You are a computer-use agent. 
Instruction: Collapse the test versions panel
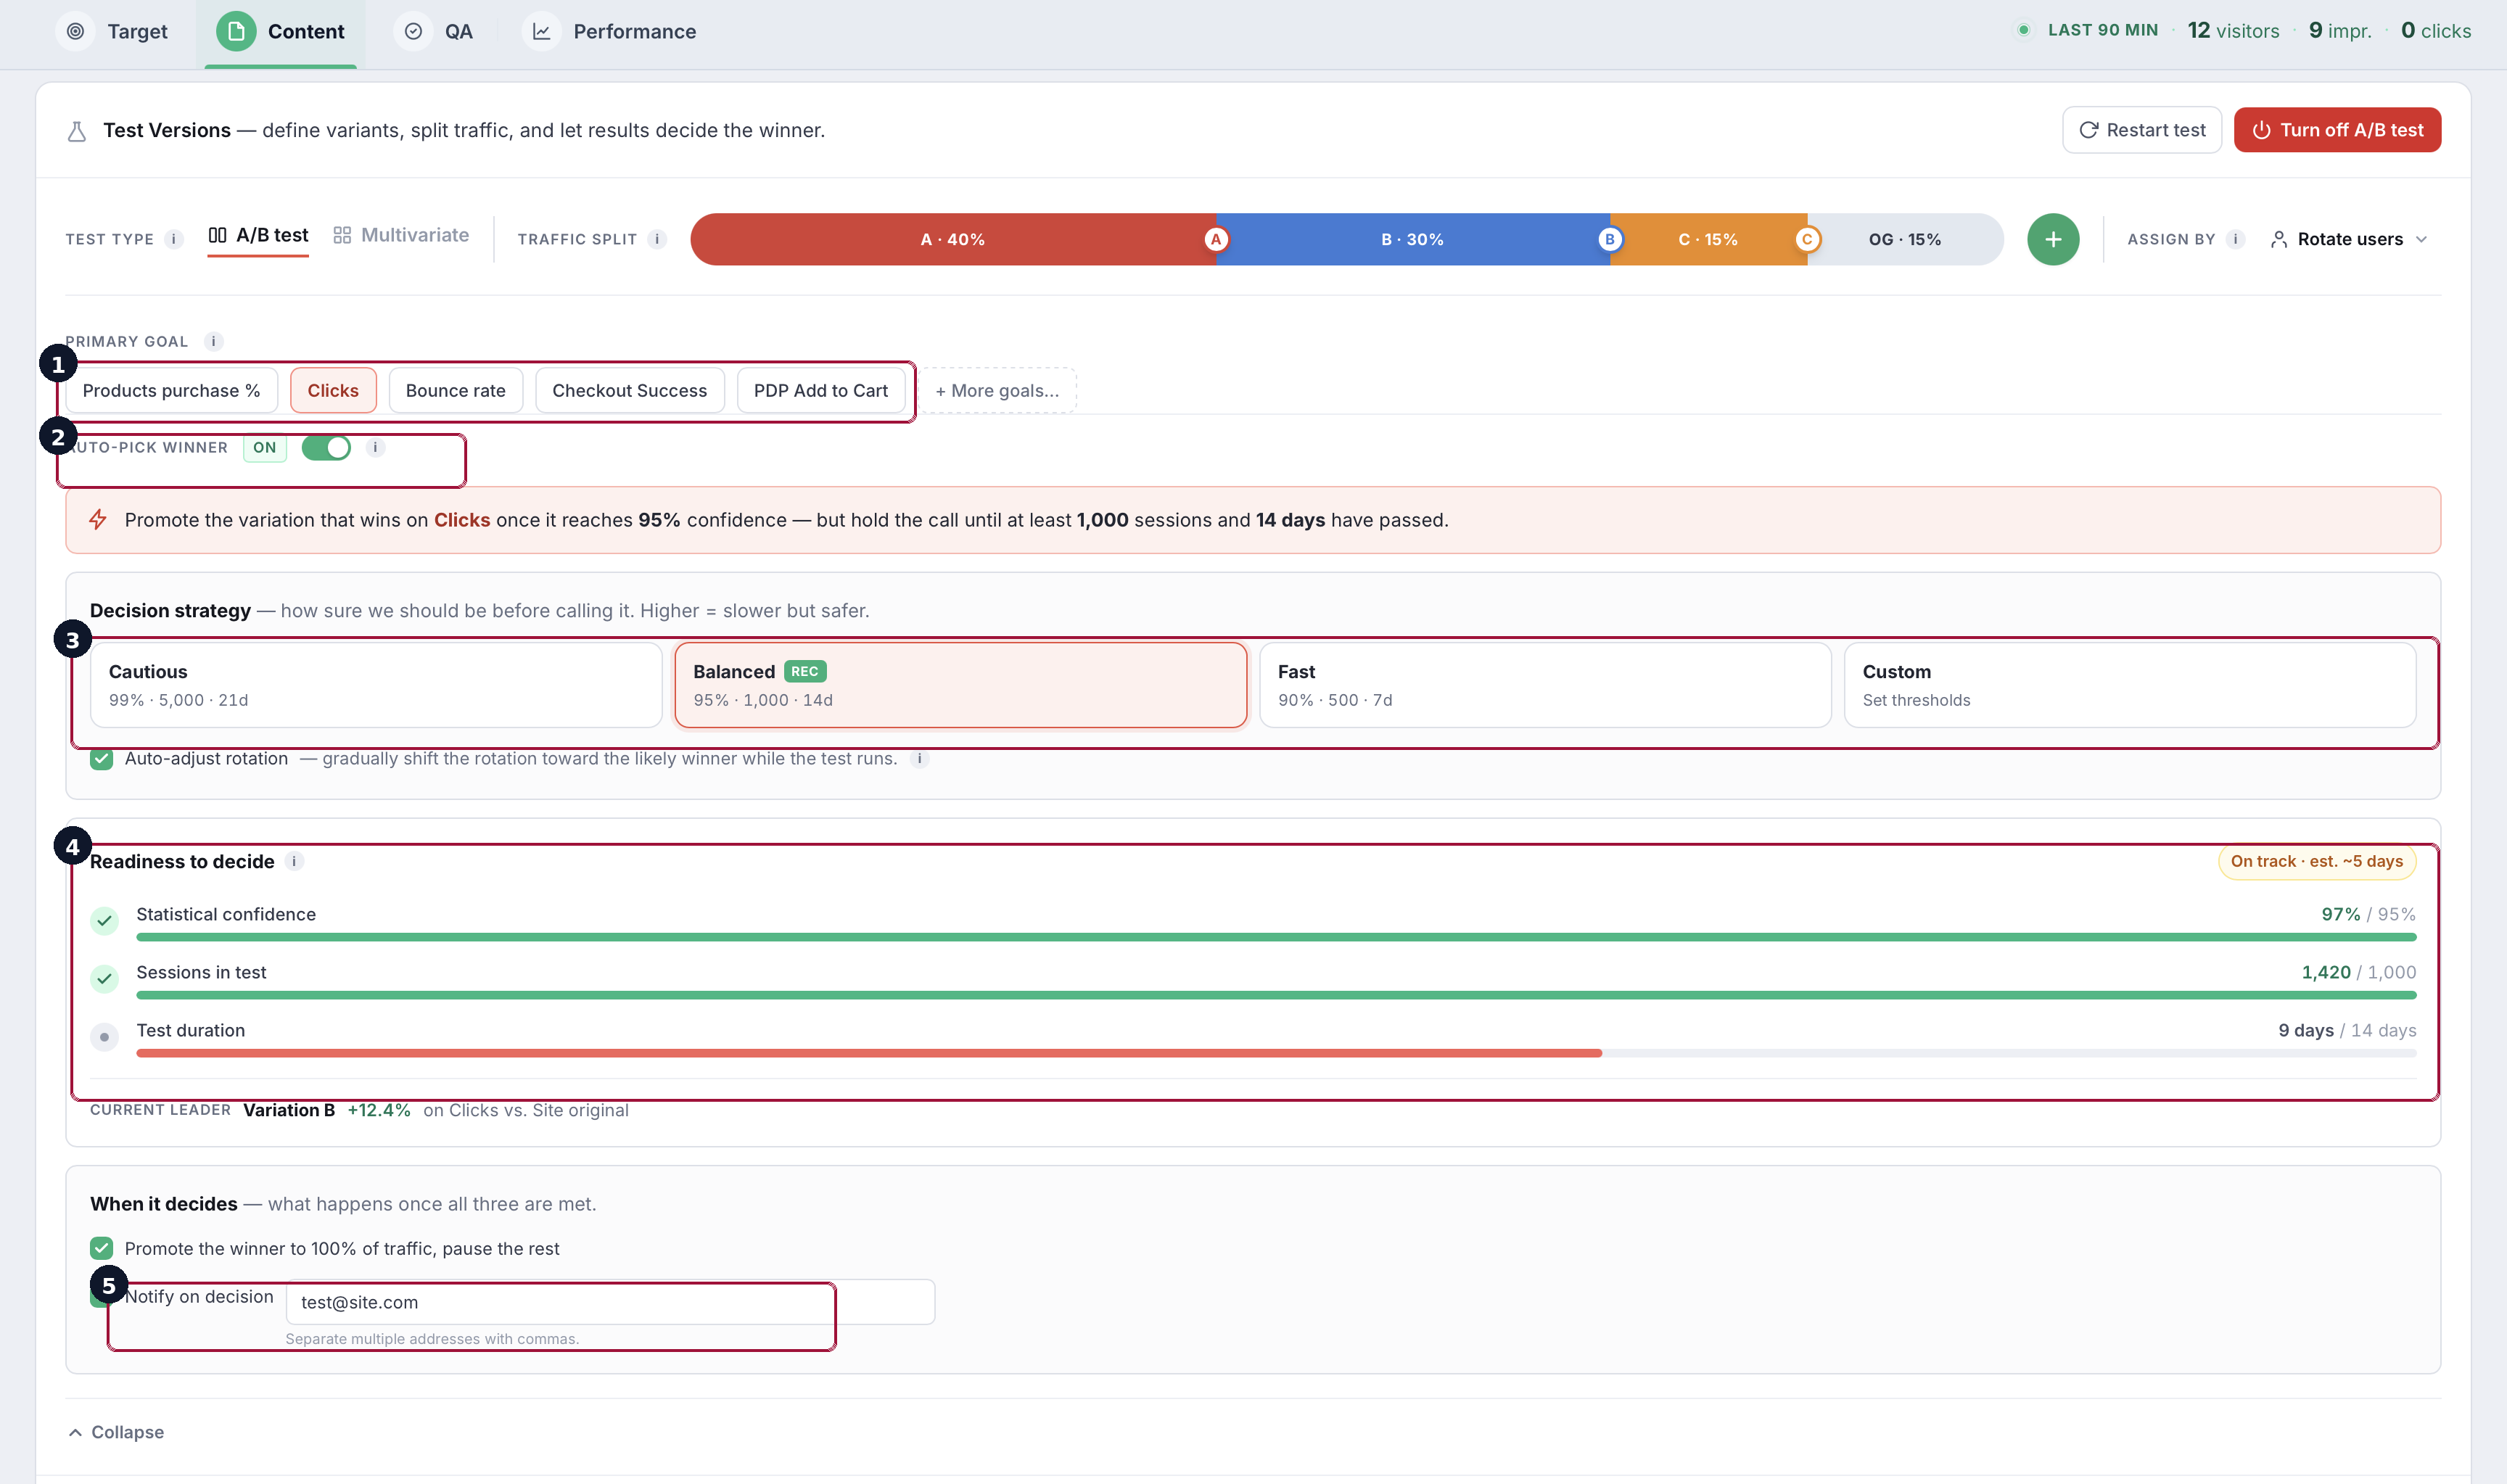click(x=117, y=1432)
